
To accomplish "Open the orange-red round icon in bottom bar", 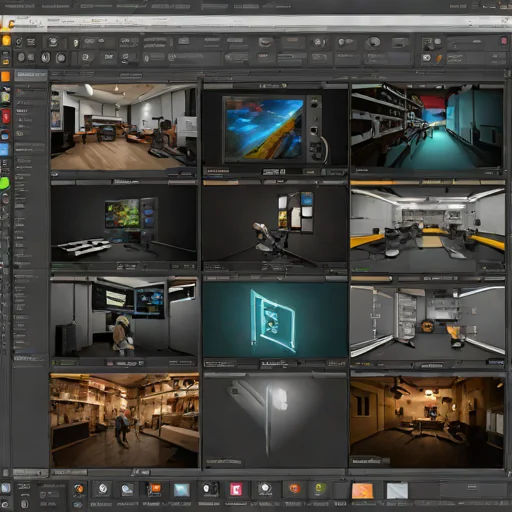I will (x=294, y=489).
